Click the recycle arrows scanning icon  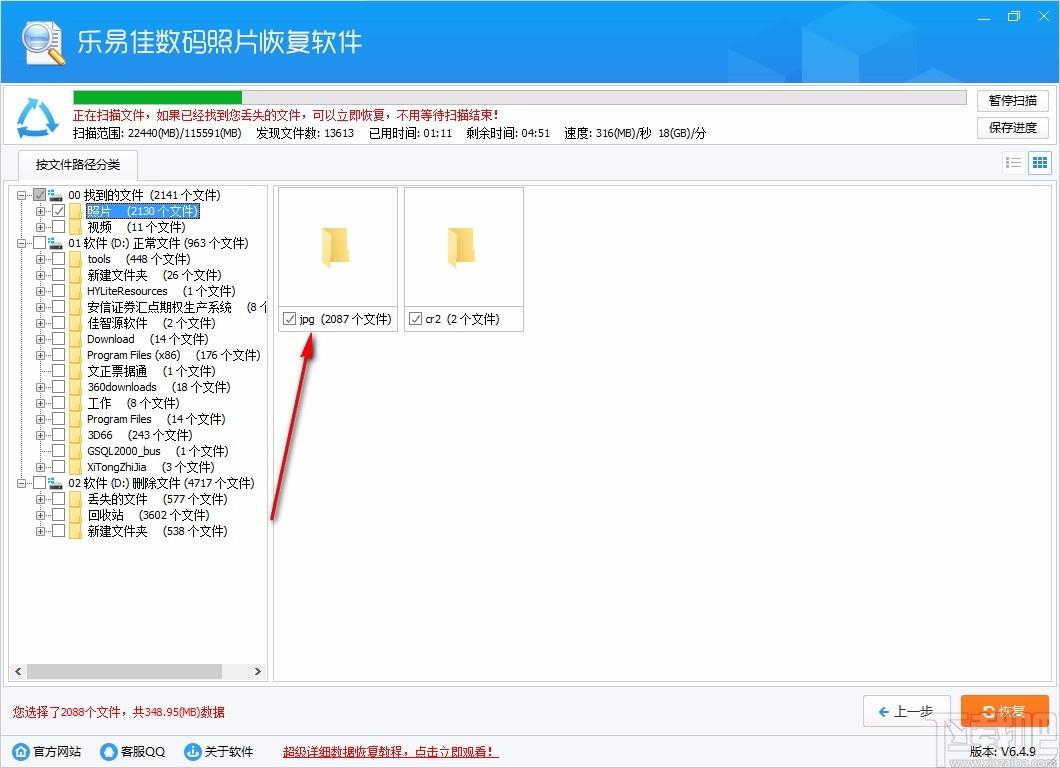click(x=37, y=117)
